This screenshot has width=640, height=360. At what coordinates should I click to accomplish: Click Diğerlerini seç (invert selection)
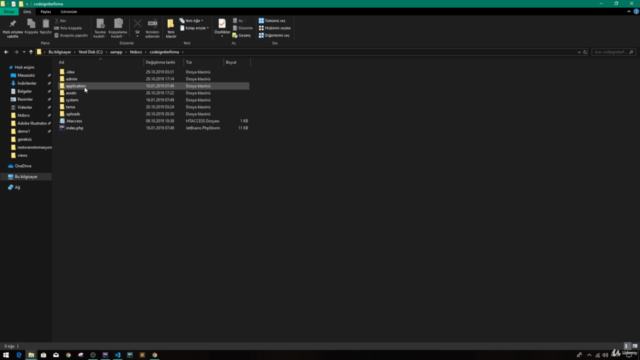[x=274, y=36]
